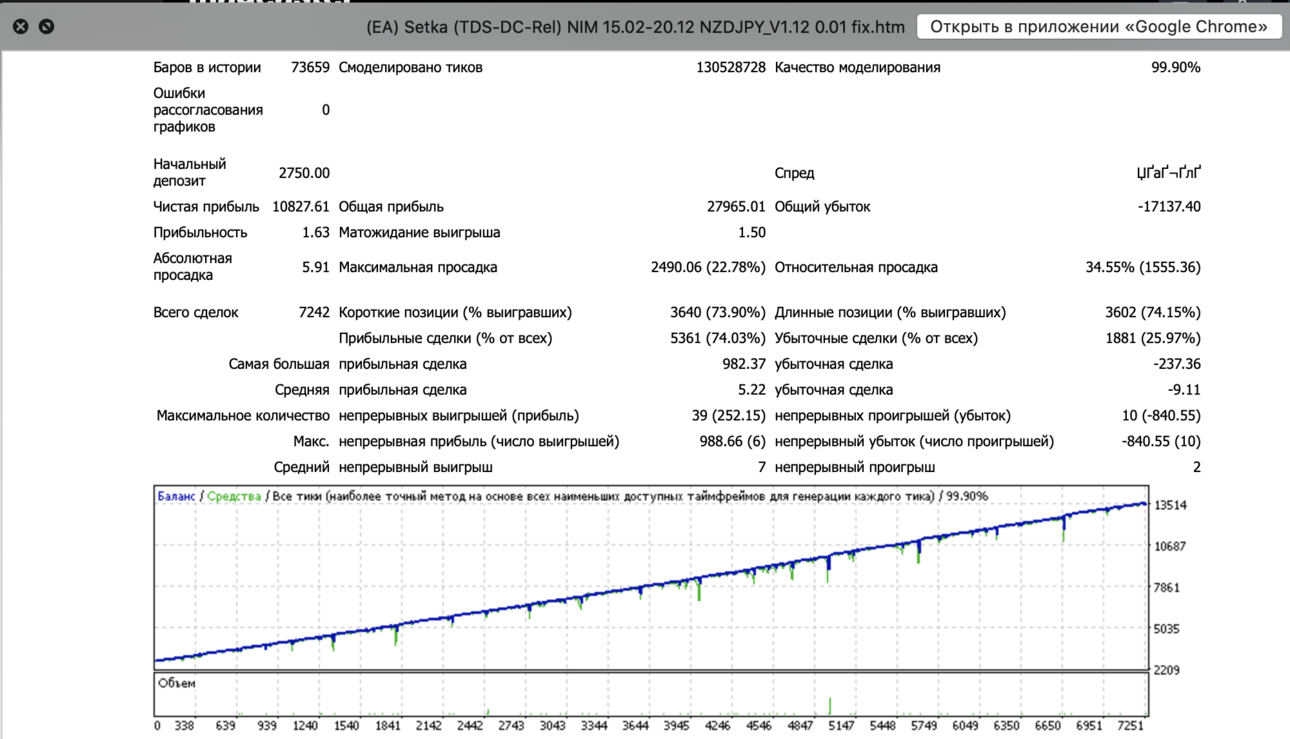Screen dimensions: 1290x739
Task: Click loss trades value 1881 (25.97%)
Action: pos(1153,338)
